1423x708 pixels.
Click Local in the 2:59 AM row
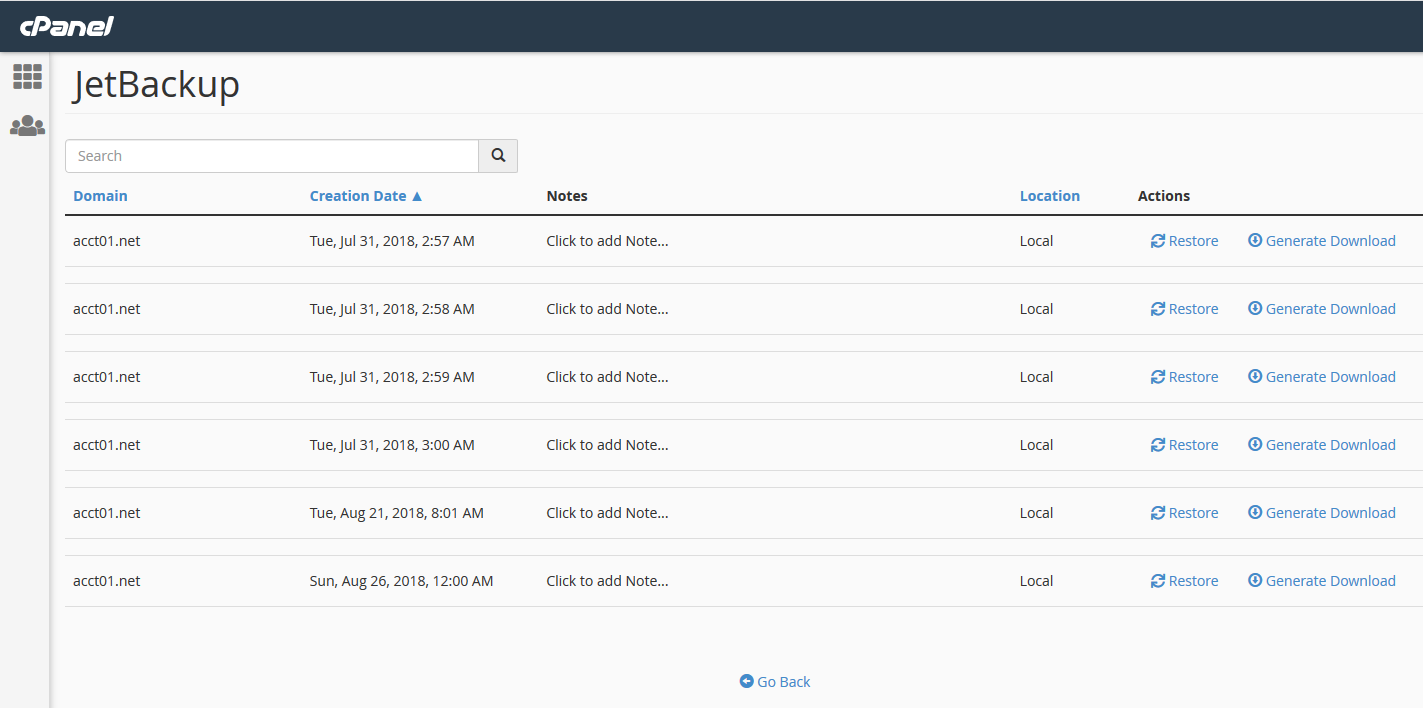coord(1037,377)
